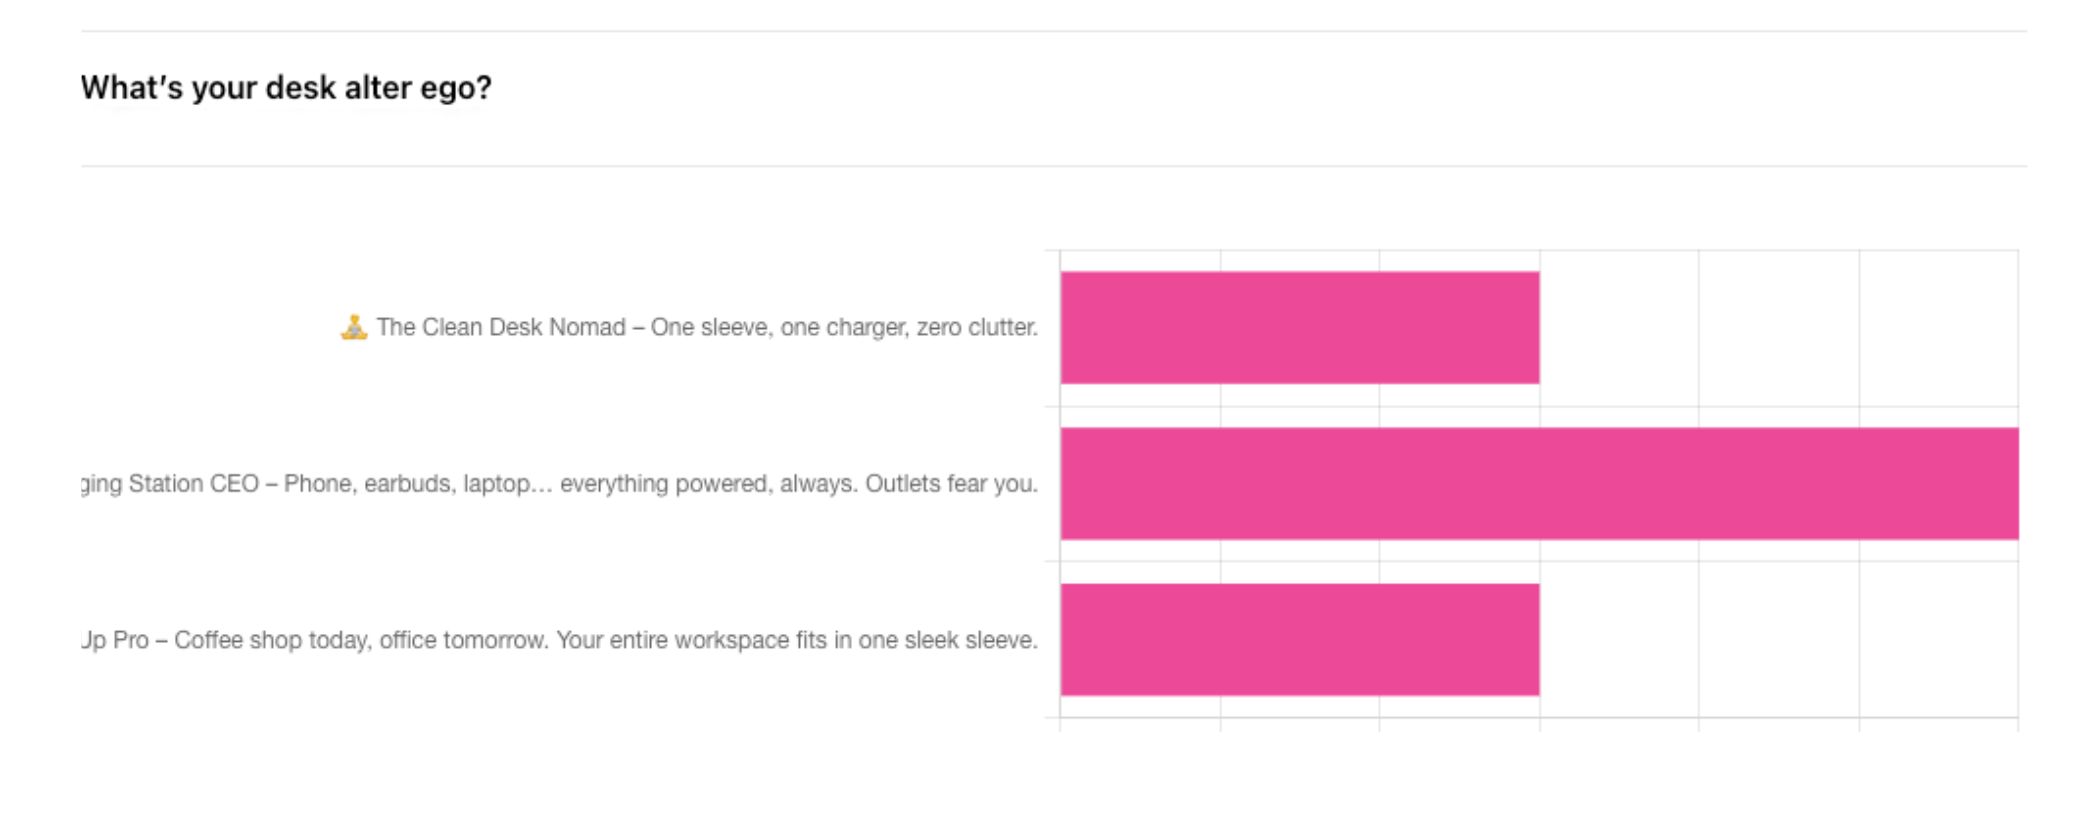The image size is (2074, 814).
Task: Click empty chart area right of bottom bar
Action: [x=1778, y=640]
